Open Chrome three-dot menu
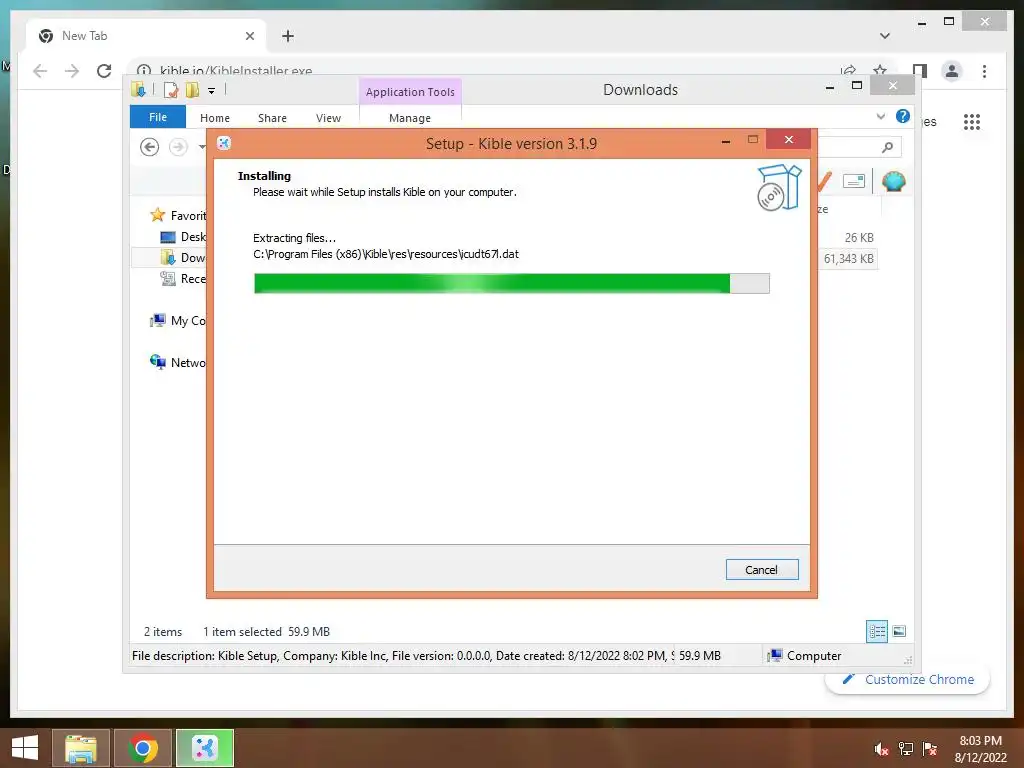Viewport: 1024px width, 768px height. (x=984, y=71)
